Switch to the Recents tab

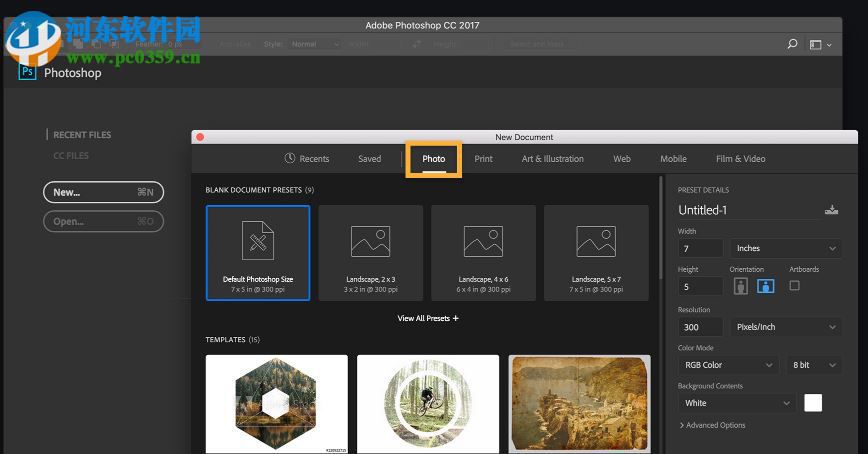pos(307,158)
